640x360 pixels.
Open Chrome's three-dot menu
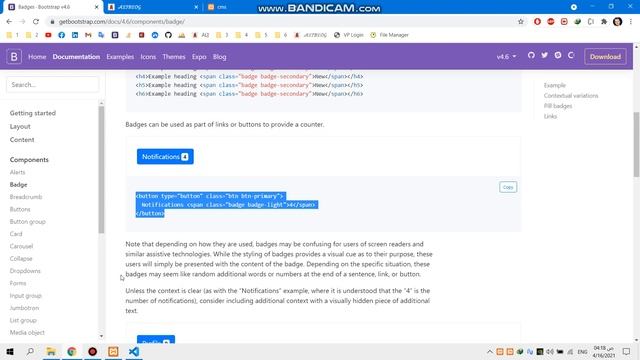coord(631,22)
